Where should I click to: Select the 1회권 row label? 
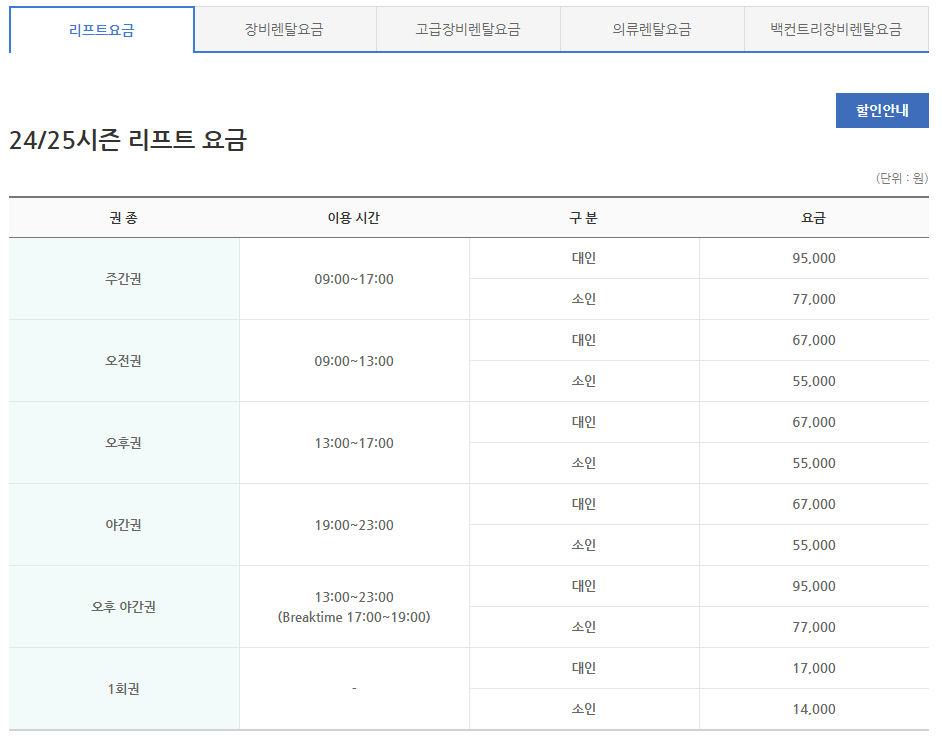coord(124,689)
